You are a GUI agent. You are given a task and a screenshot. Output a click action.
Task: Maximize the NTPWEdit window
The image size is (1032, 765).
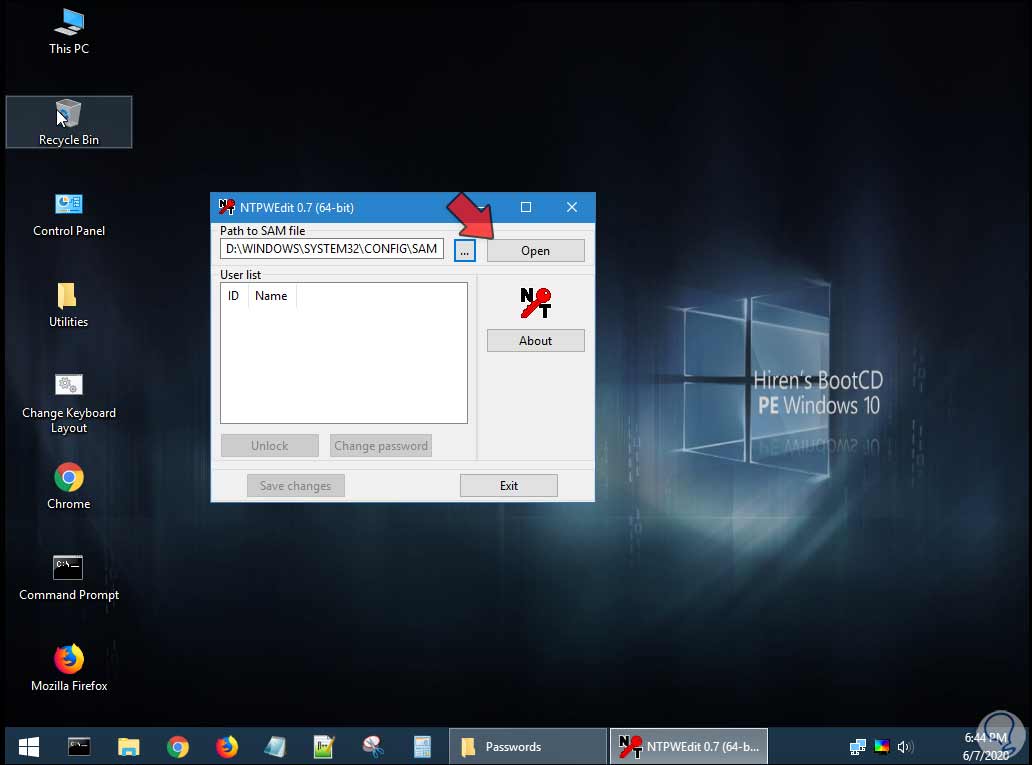526,207
